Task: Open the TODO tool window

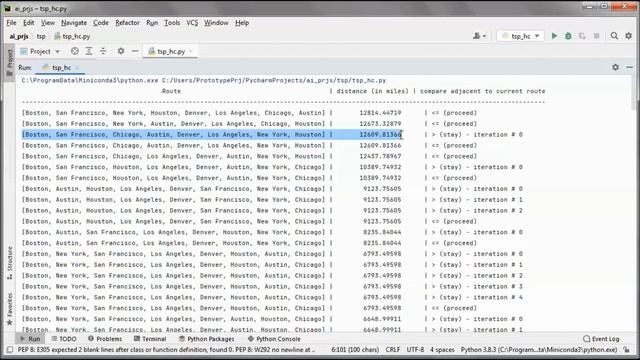Action: coord(64,339)
